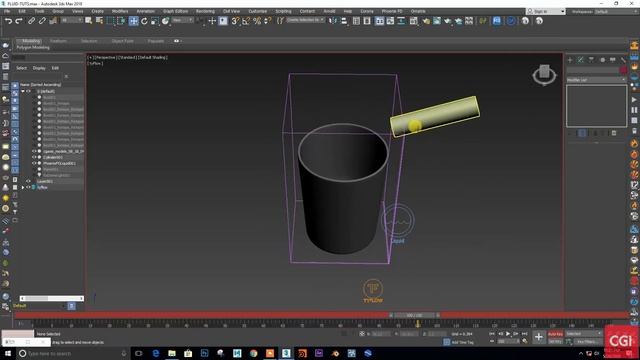Open the Workspaces Default dropdown

tap(616, 11)
